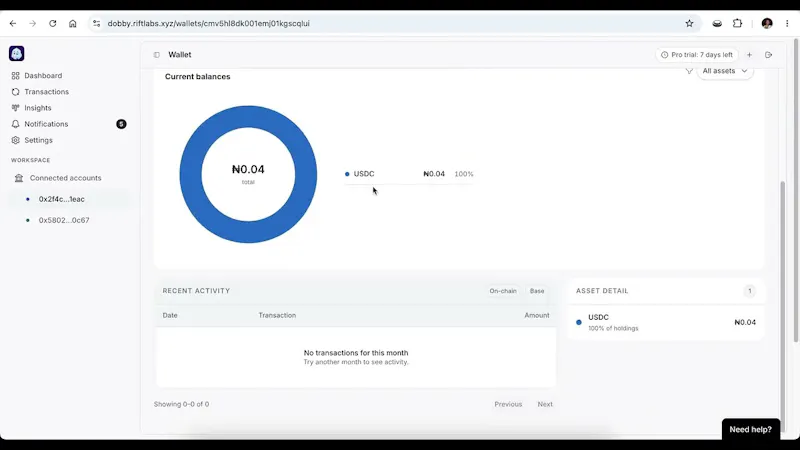Click the Pro trial: 7 days left pill
Screen dimensions: 800x450
[x=696, y=55]
